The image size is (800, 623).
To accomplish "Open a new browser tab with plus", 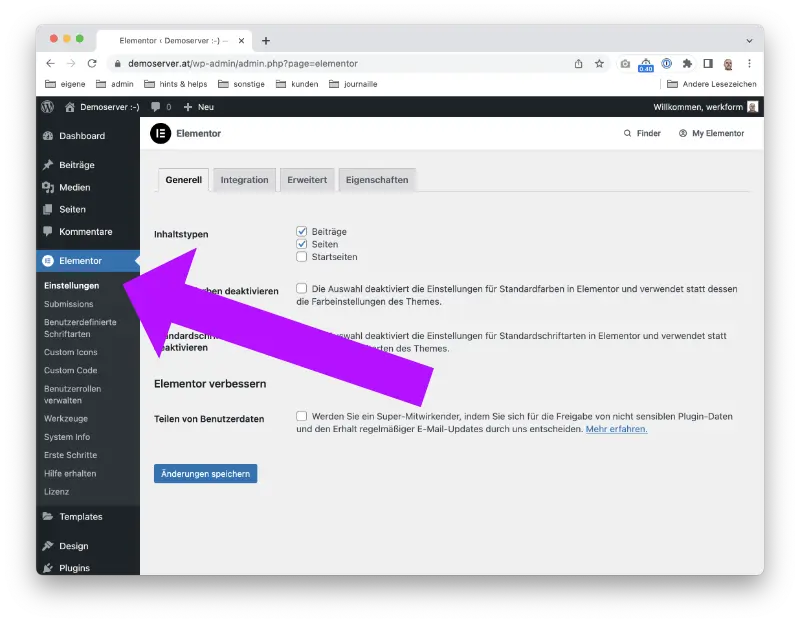I will coord(266,40).
